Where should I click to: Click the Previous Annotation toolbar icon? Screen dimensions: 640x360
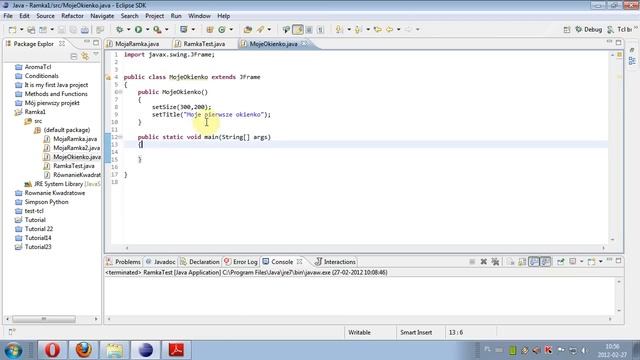pos(358,29)
